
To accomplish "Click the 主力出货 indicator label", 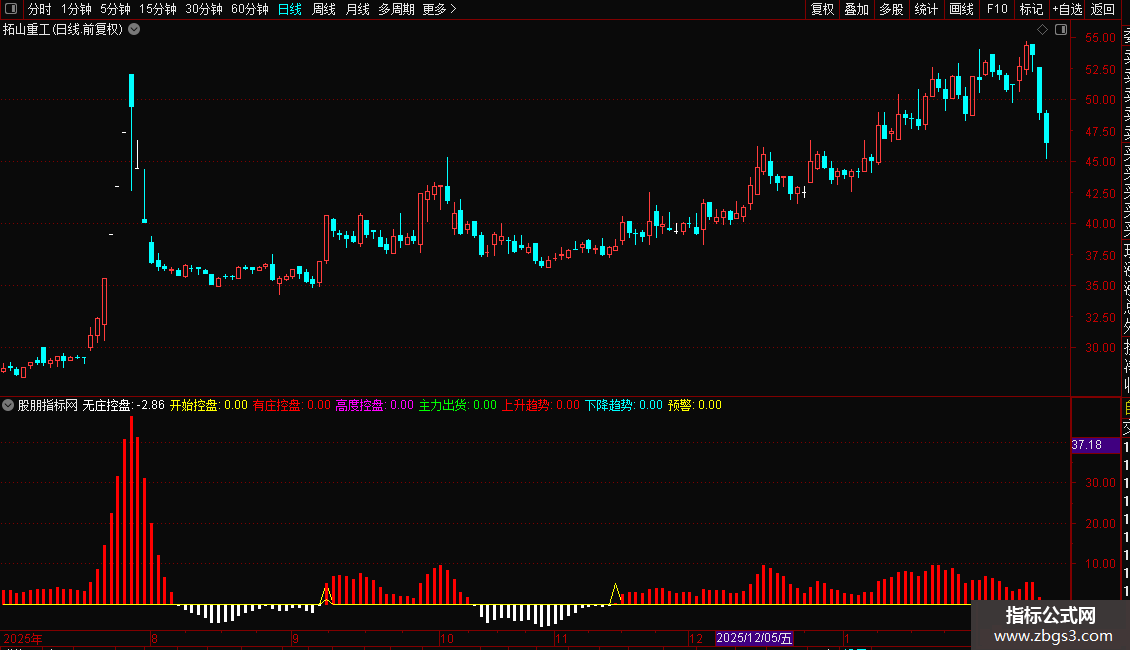I will [458, 405].
